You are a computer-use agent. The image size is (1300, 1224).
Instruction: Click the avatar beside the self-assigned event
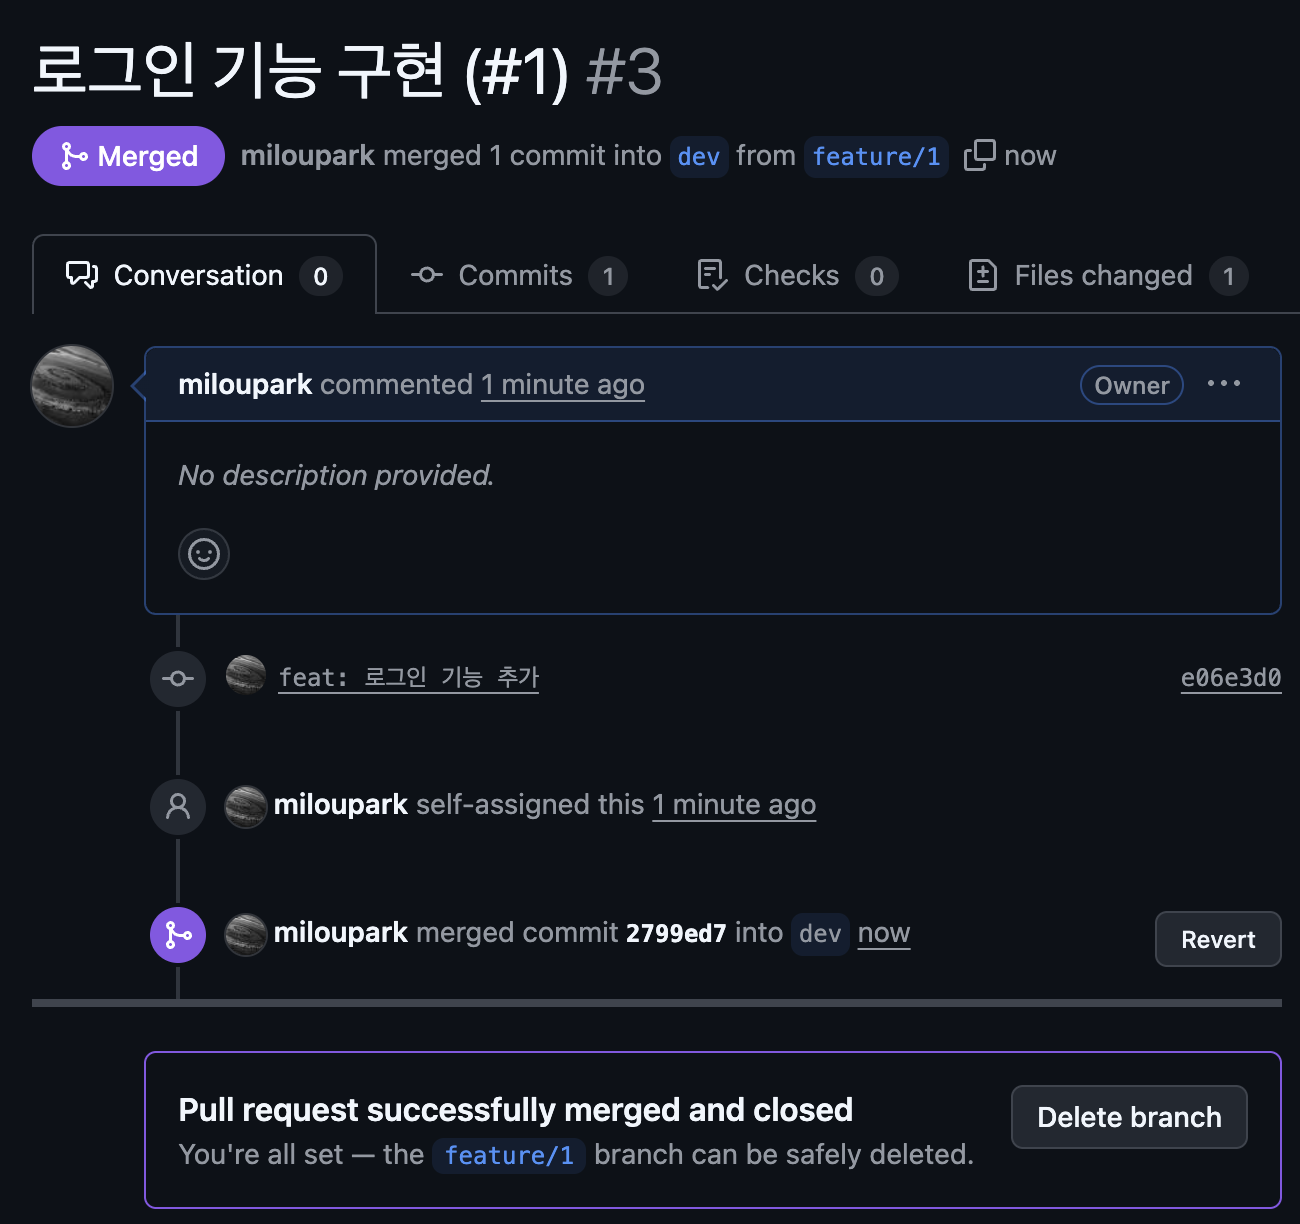[245, 806]
